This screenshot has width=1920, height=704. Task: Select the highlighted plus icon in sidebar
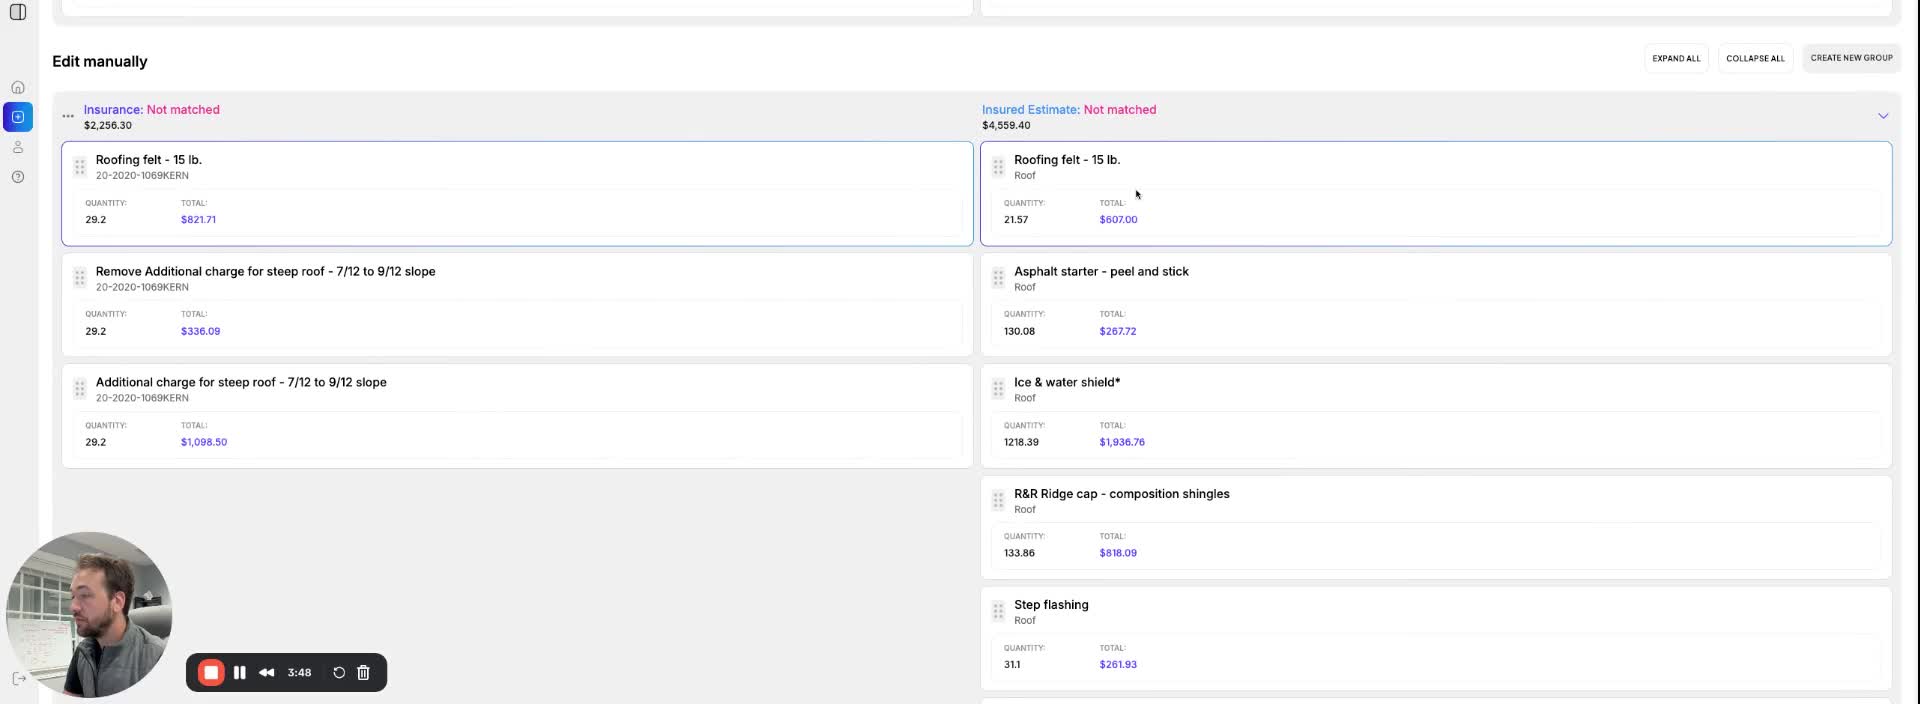[18, 117]
